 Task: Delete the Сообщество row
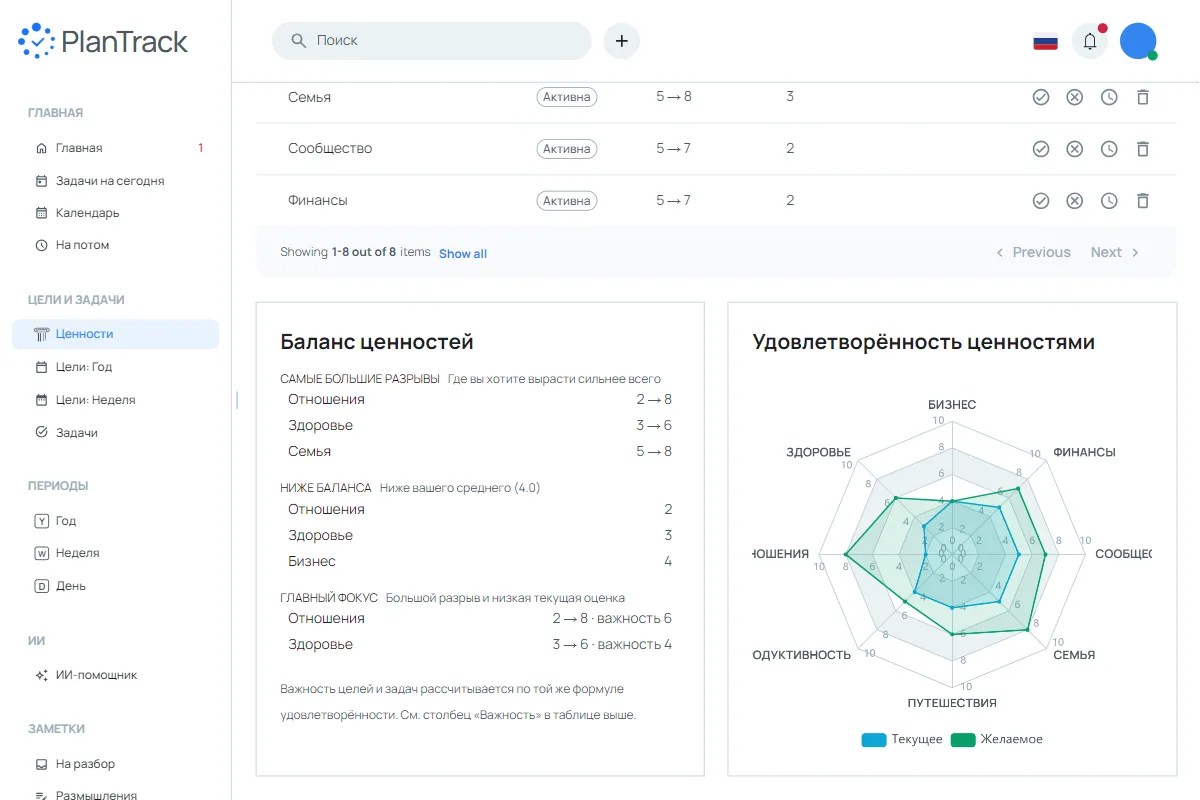pos(1143,148)
